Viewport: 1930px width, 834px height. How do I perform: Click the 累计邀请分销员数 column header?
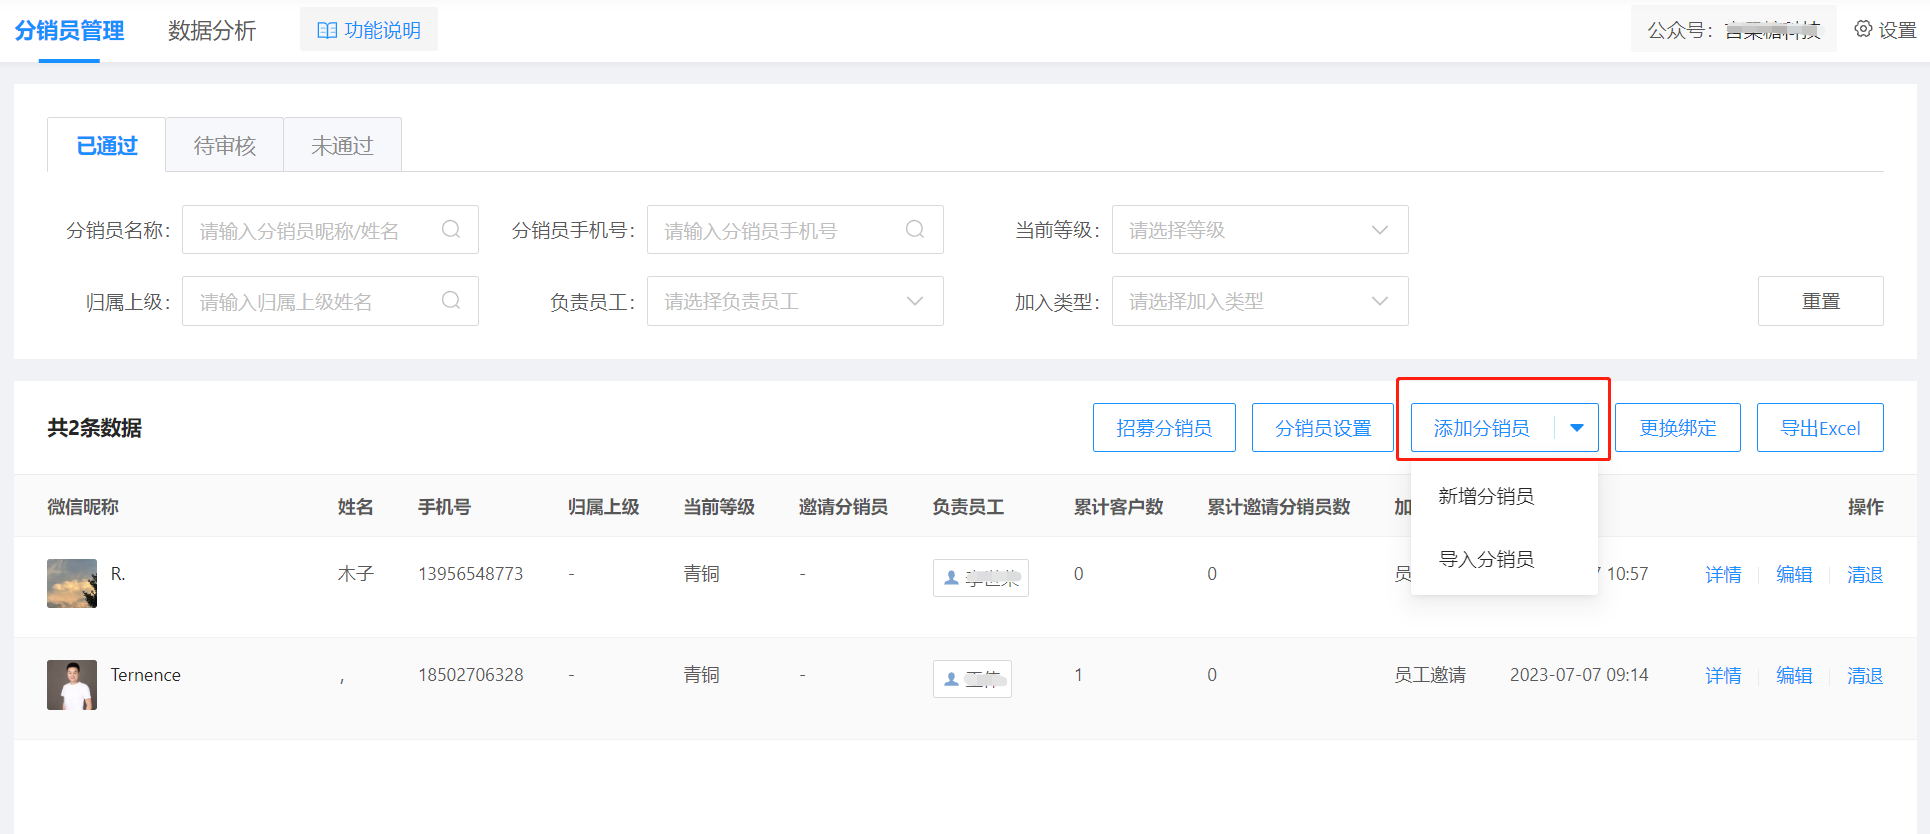[1278, 507]
